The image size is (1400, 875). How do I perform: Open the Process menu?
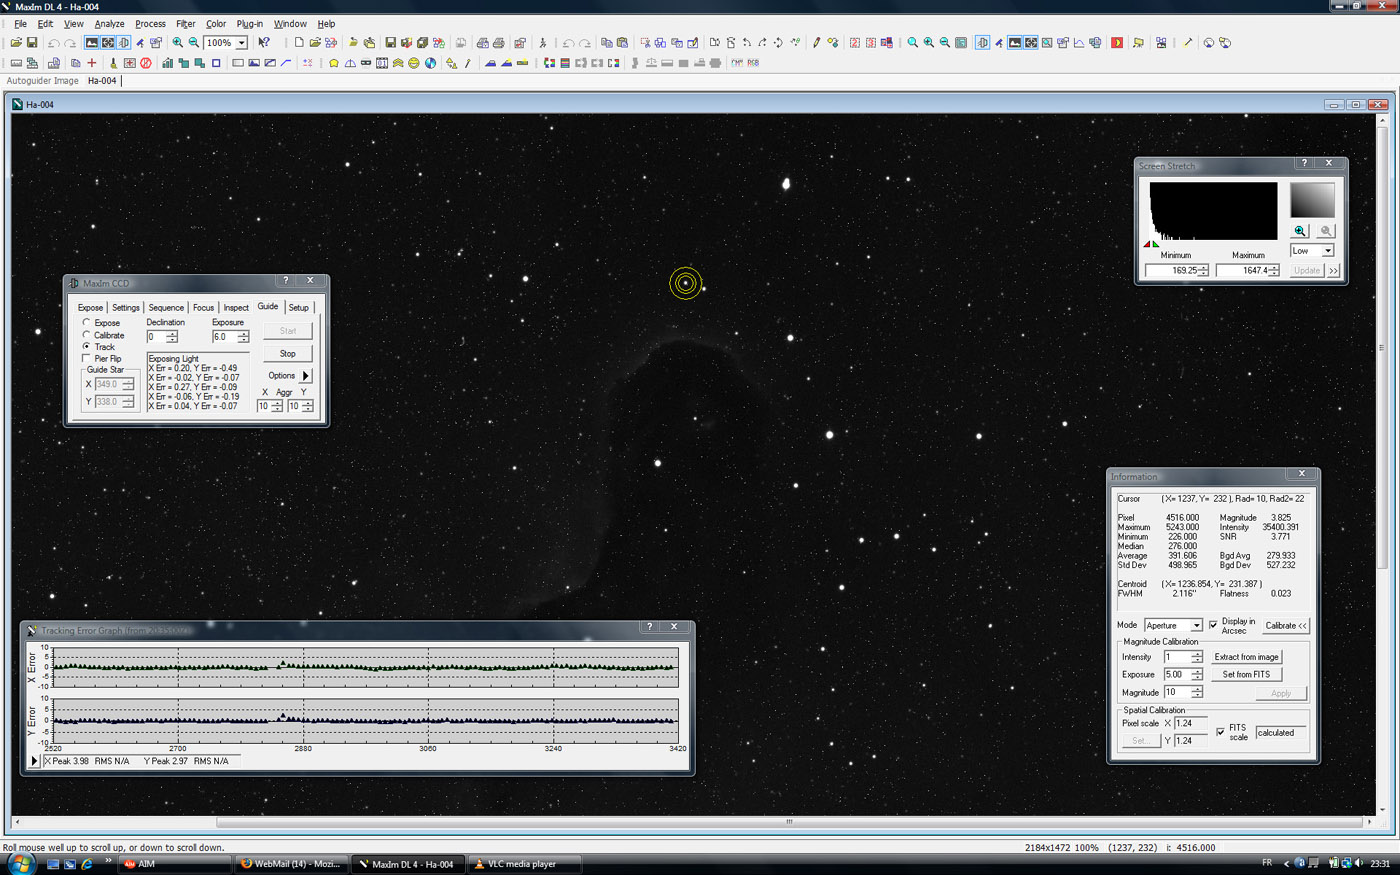150,24
